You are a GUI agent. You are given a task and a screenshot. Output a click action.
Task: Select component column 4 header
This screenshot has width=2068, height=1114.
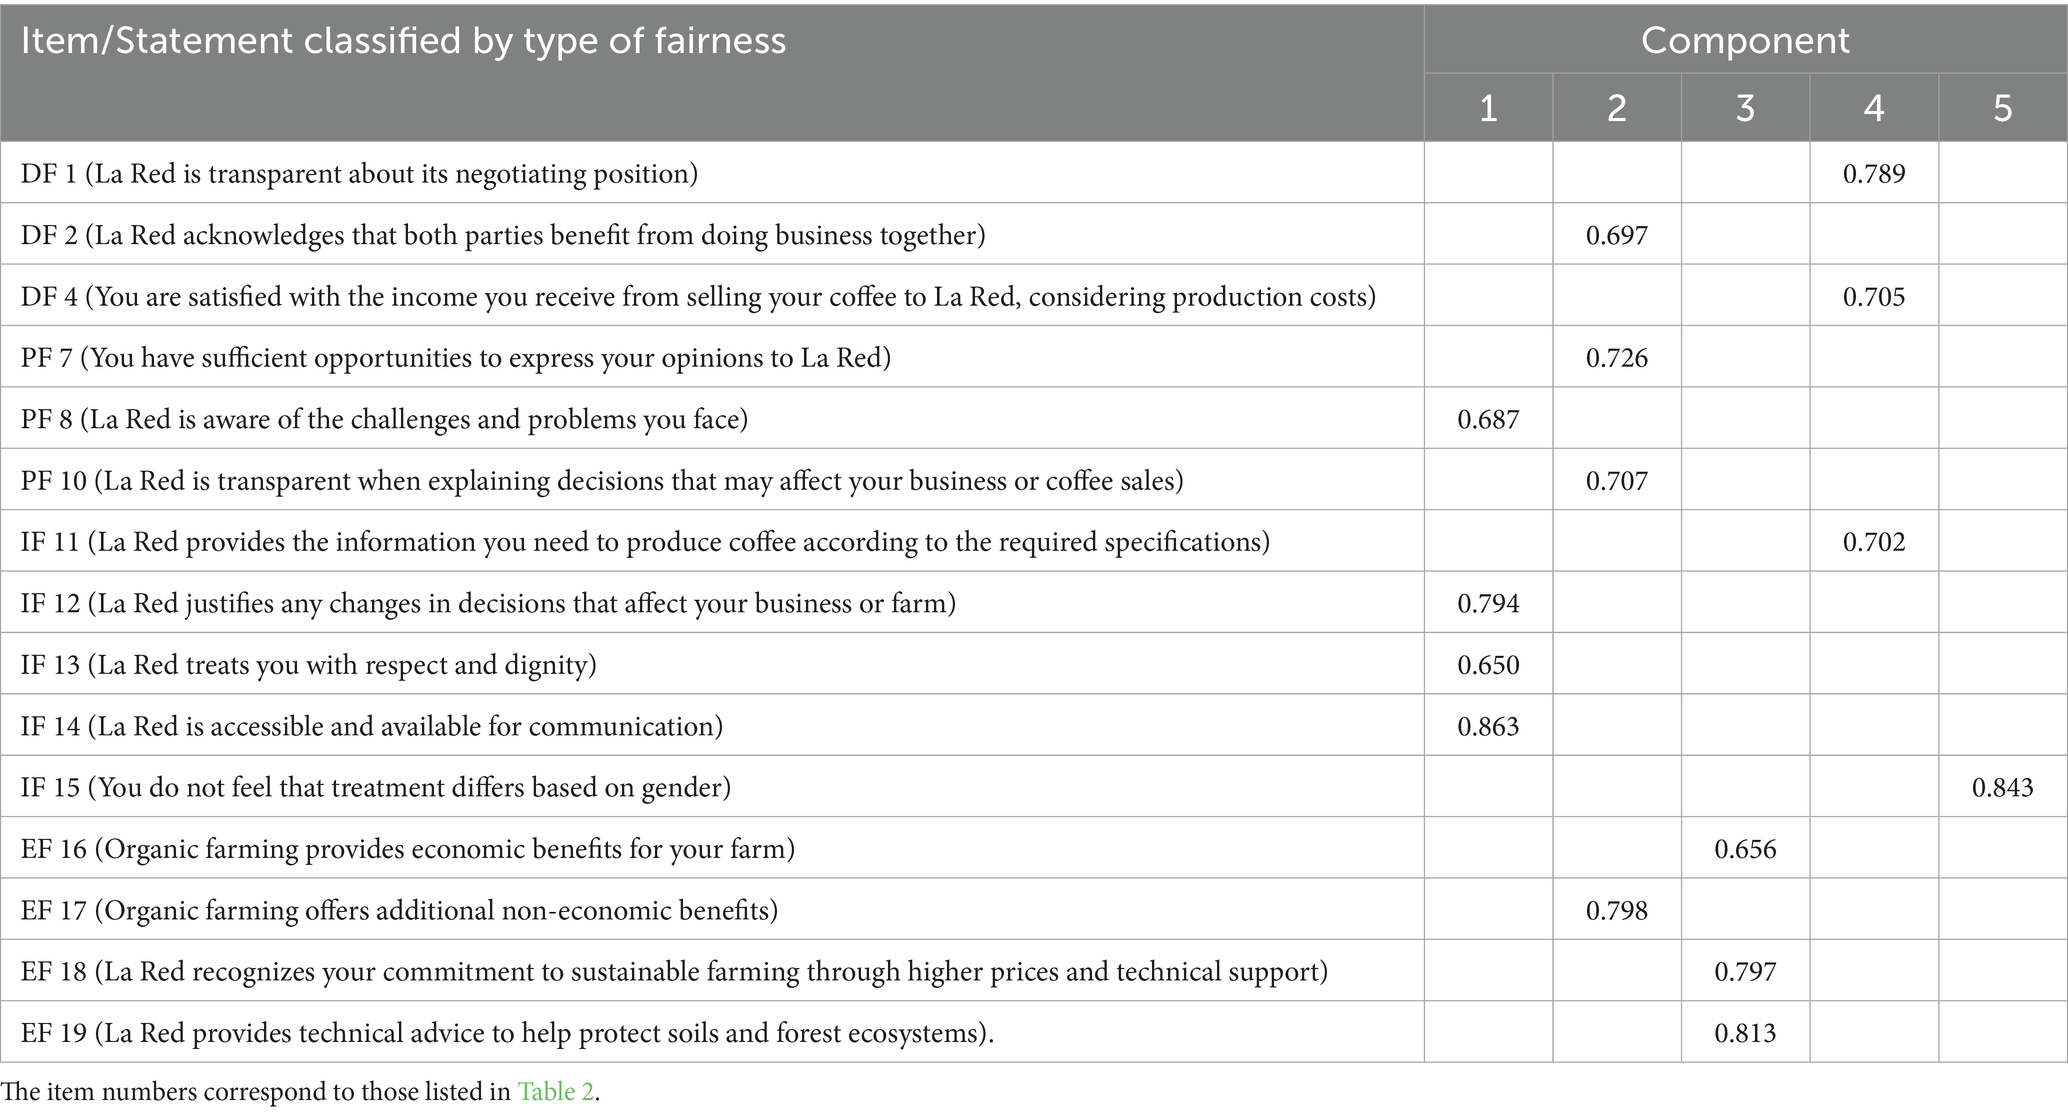point(1873,108)
